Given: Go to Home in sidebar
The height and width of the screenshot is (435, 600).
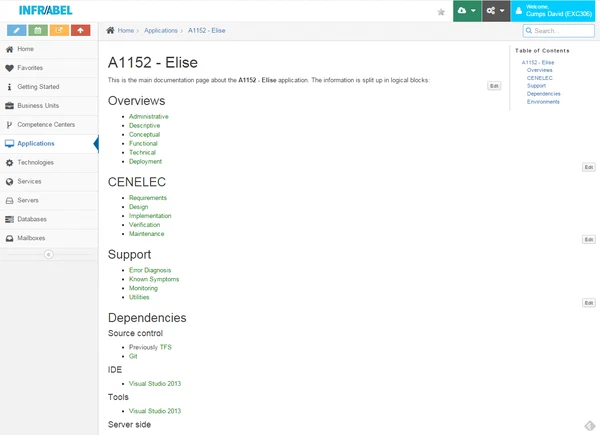Looking at the screenshot, I should 49,49.
